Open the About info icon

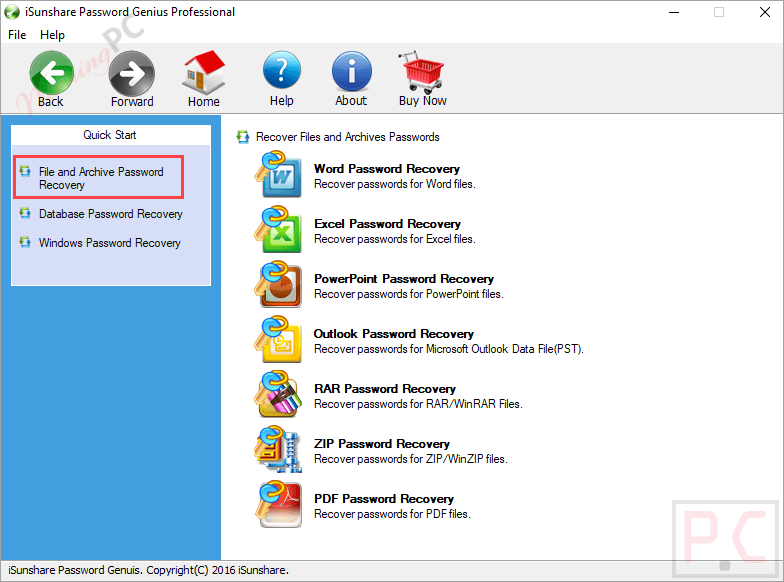(x=352, y=72)
